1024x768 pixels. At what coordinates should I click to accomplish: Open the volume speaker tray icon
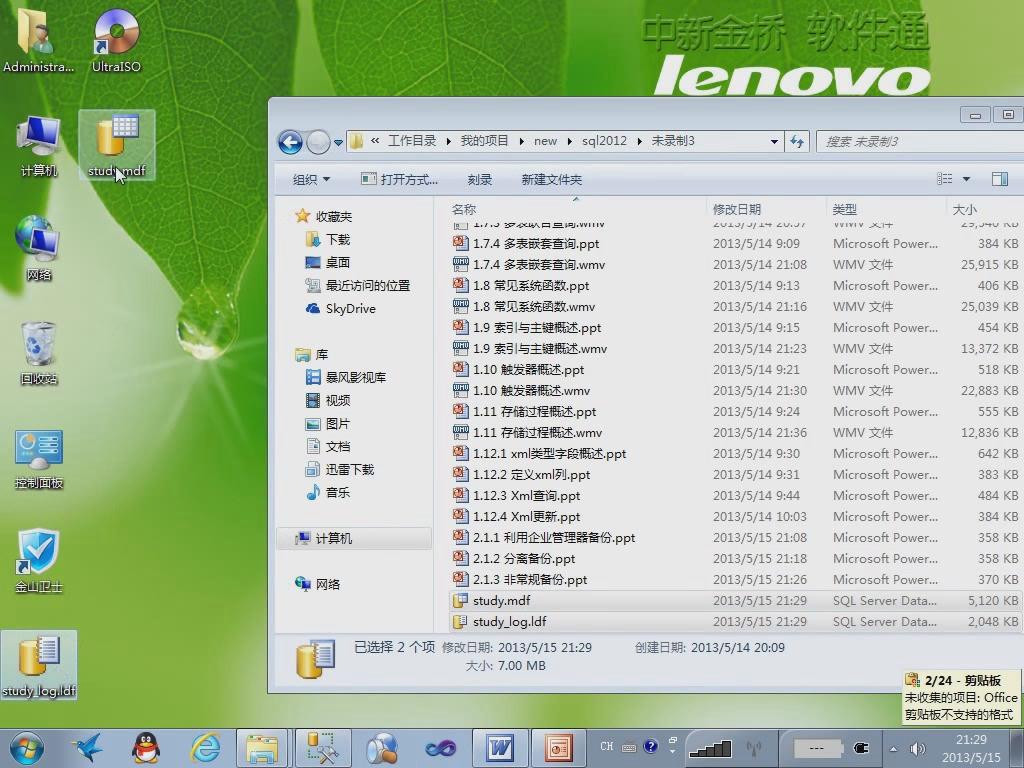tap(918, 748)
